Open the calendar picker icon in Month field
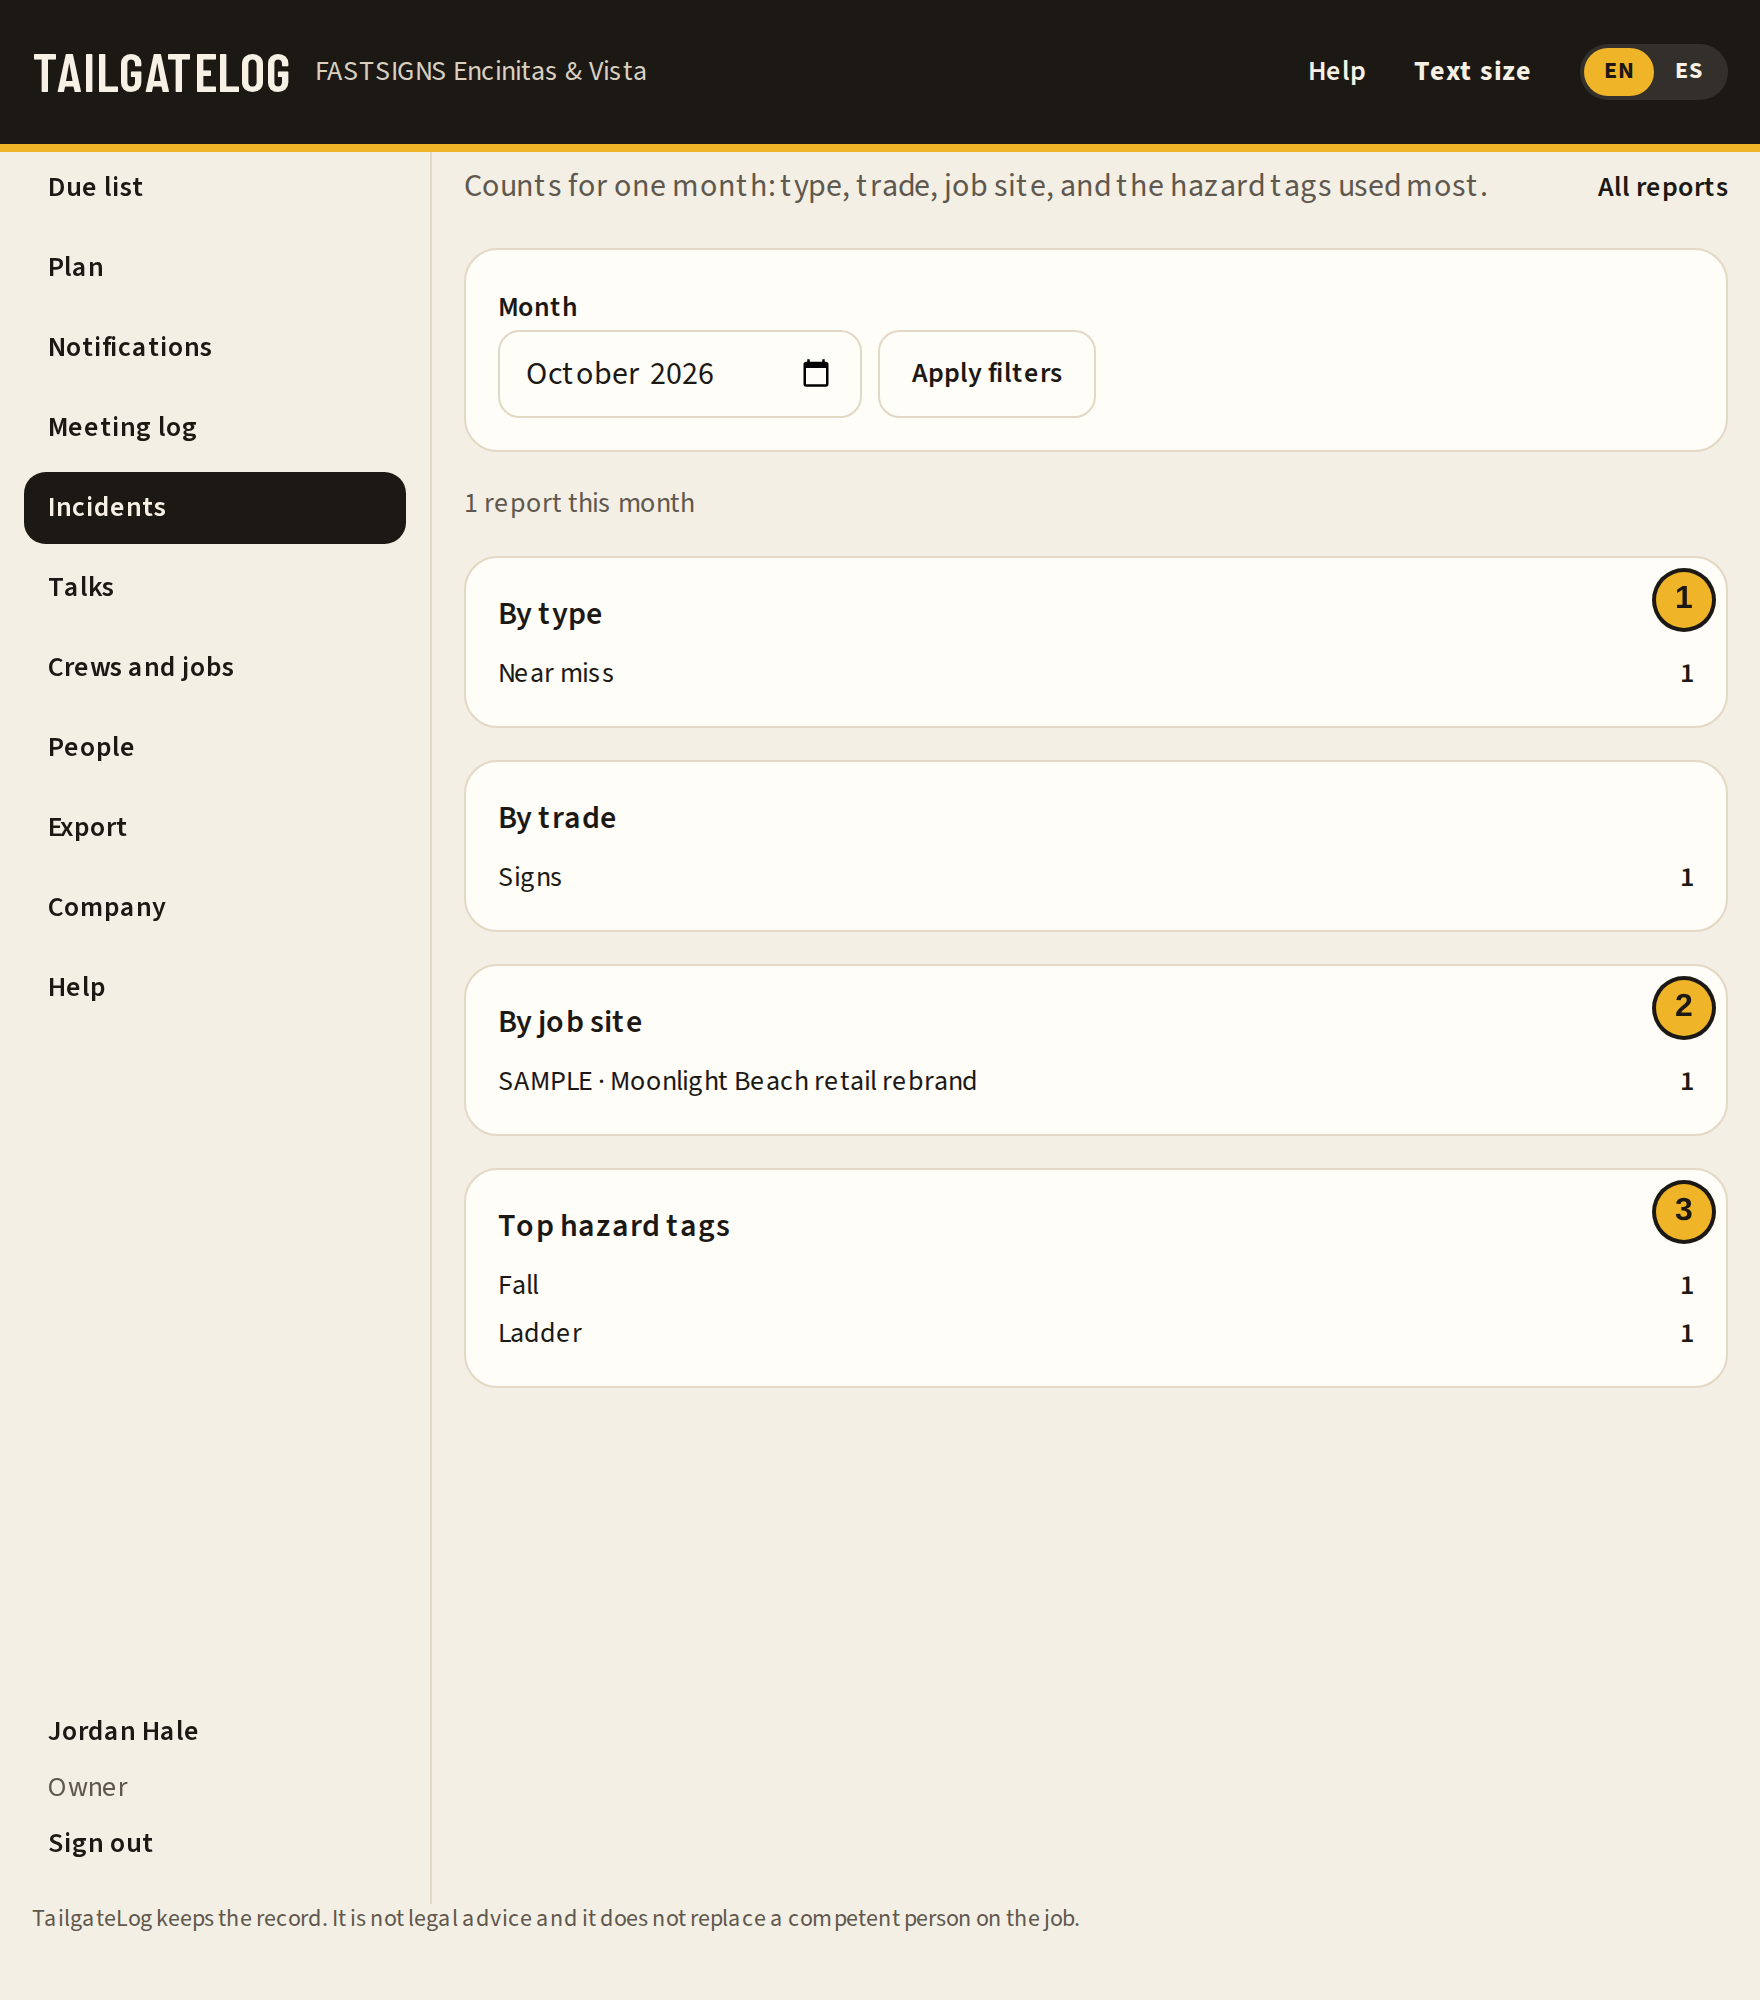 pyautogui.click(x=816, y=373)
